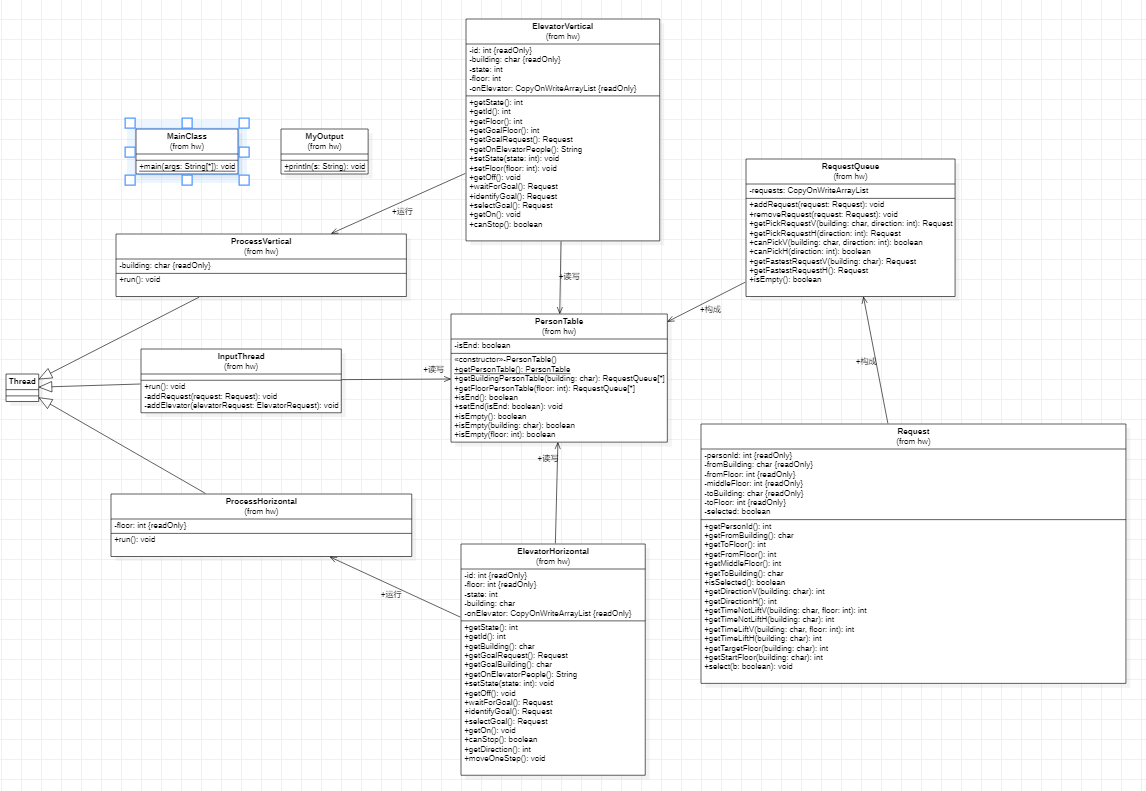Click +run(): void in ProcessVertical
The height and width of the screenshot is (791, 1146).
pyautogui.click(x=140, y=279)
